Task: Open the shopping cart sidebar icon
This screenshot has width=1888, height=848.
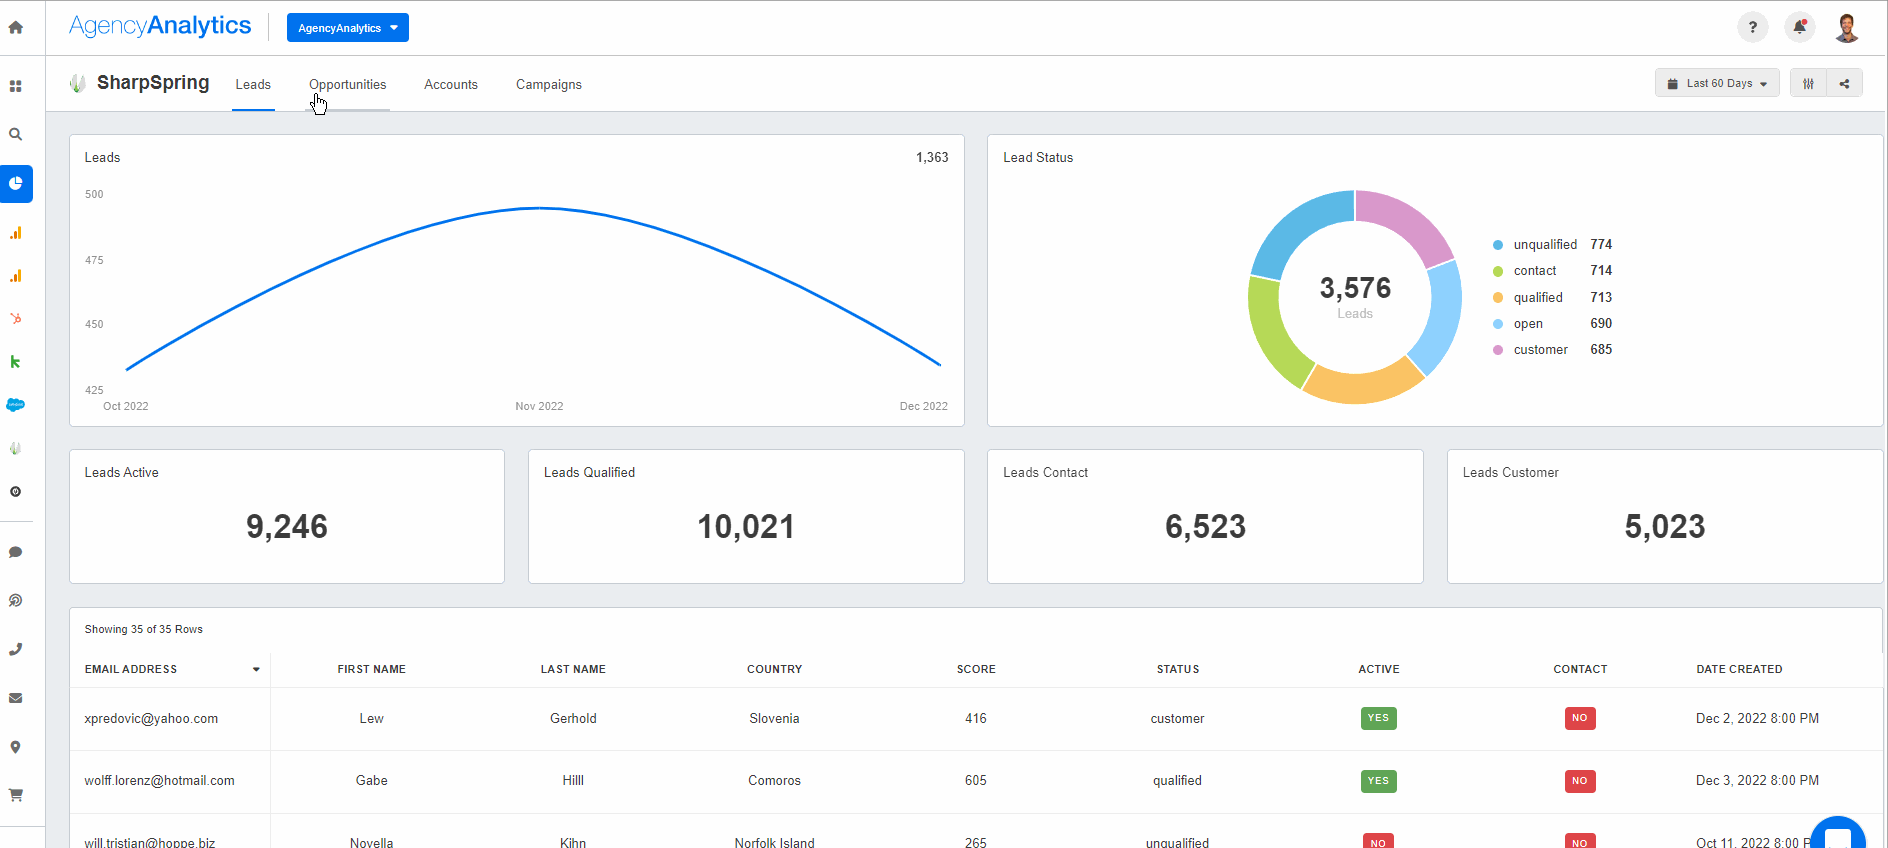Action: tap(16, 795)
